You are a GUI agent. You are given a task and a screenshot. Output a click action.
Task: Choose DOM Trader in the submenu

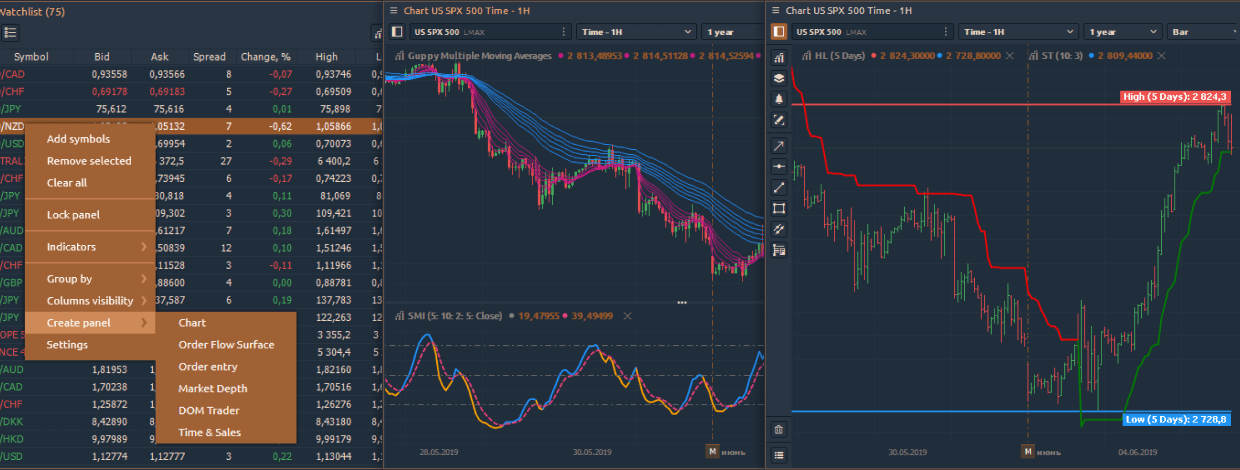(226, 411)
